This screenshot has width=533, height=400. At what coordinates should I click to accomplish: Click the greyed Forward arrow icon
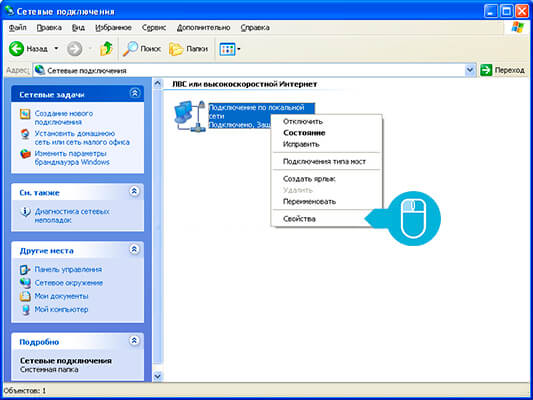click(74, 49)
